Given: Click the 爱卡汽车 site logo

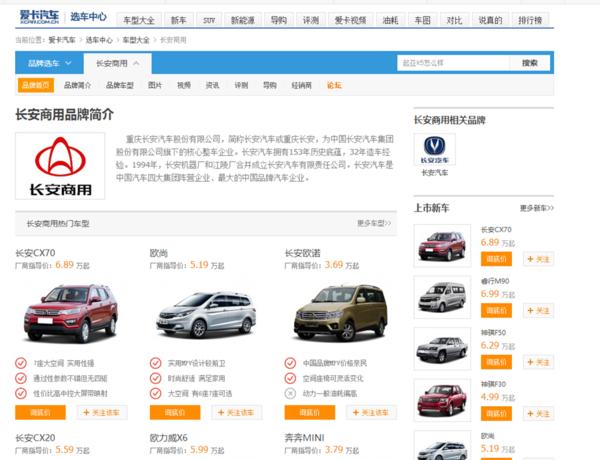Looking at the screenshot, I should (x=39, y=17).
